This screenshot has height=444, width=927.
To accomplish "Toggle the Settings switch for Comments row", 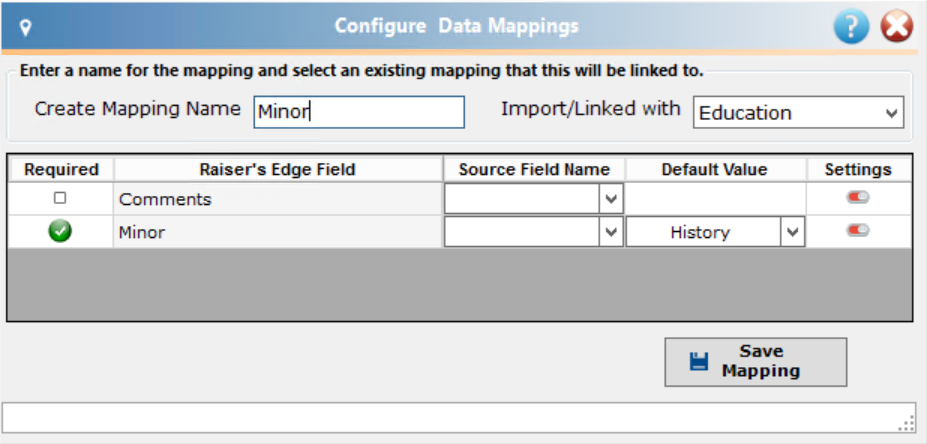I will [858, 197].
